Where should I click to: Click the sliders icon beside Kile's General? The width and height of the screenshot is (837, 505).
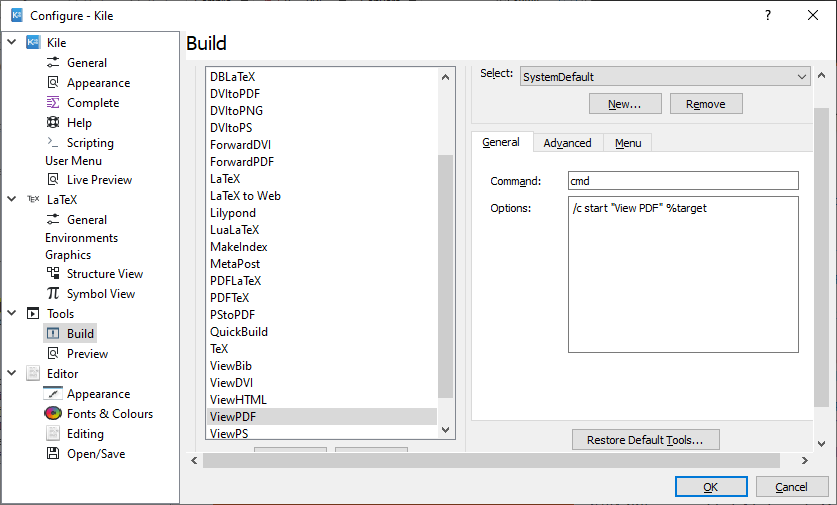point(53,62)
